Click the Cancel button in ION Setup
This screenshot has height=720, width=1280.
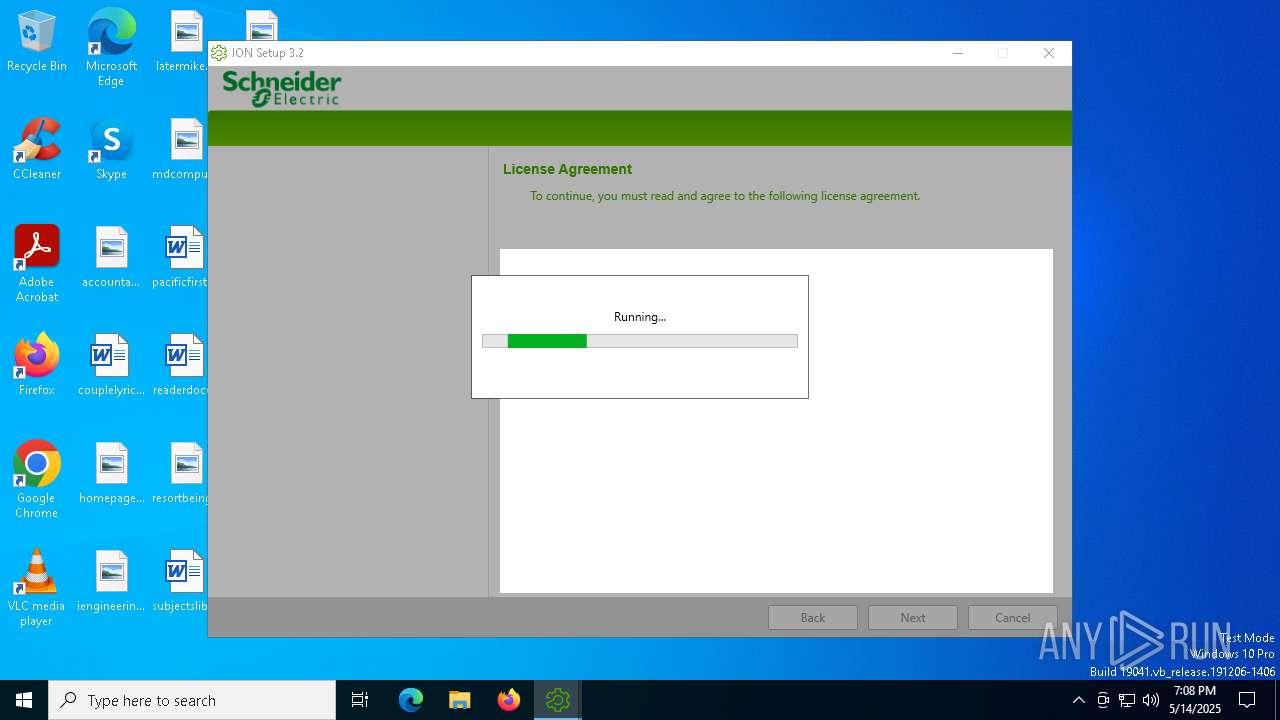[x=1013, y=617]
